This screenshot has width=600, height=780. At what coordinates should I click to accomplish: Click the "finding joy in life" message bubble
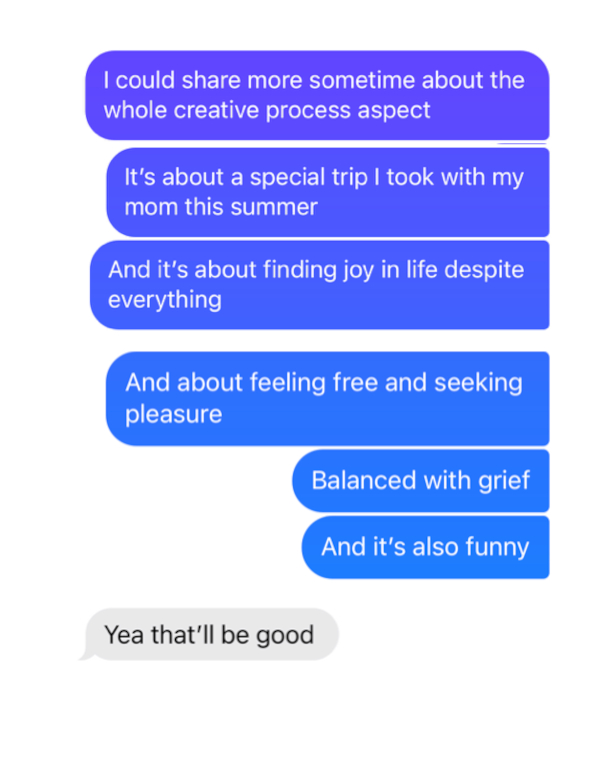point(319,285)
